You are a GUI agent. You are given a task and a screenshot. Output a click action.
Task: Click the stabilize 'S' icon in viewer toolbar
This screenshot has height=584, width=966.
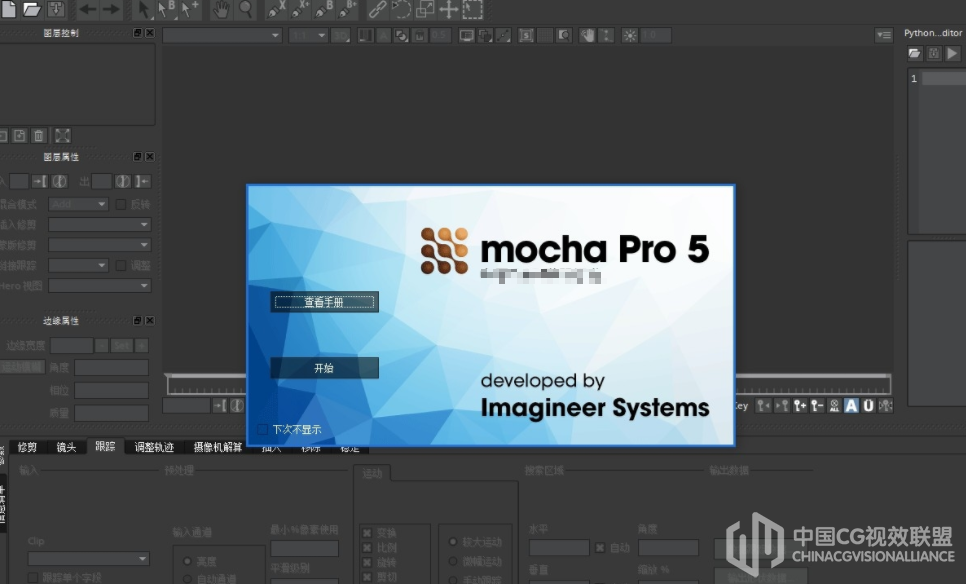click(526, 36)
